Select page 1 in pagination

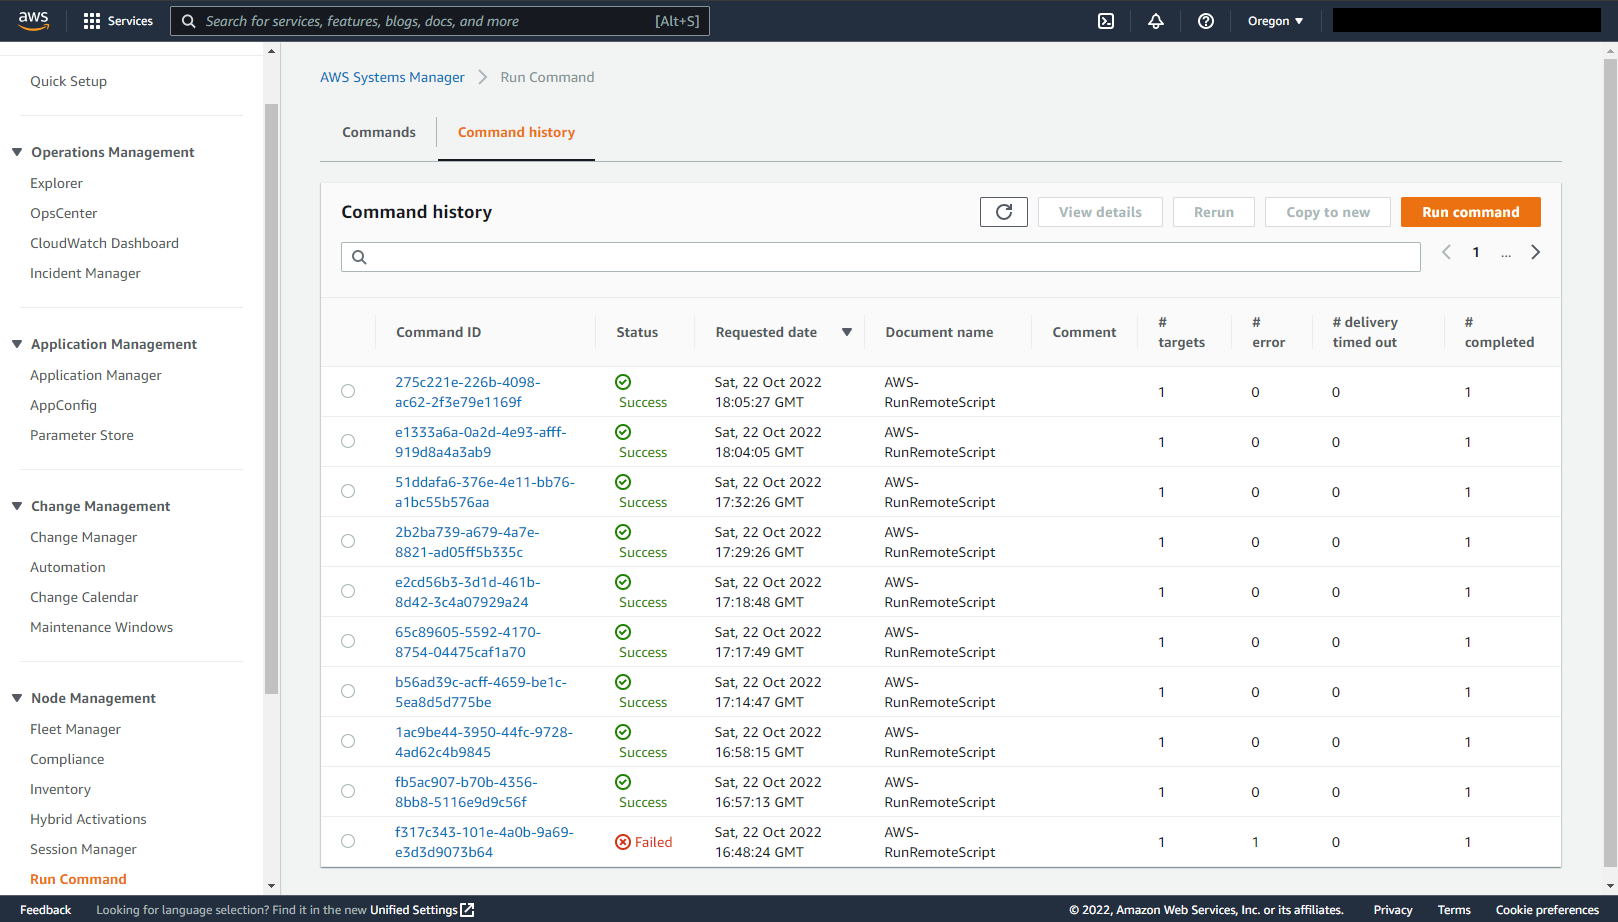coord(1476,252)
